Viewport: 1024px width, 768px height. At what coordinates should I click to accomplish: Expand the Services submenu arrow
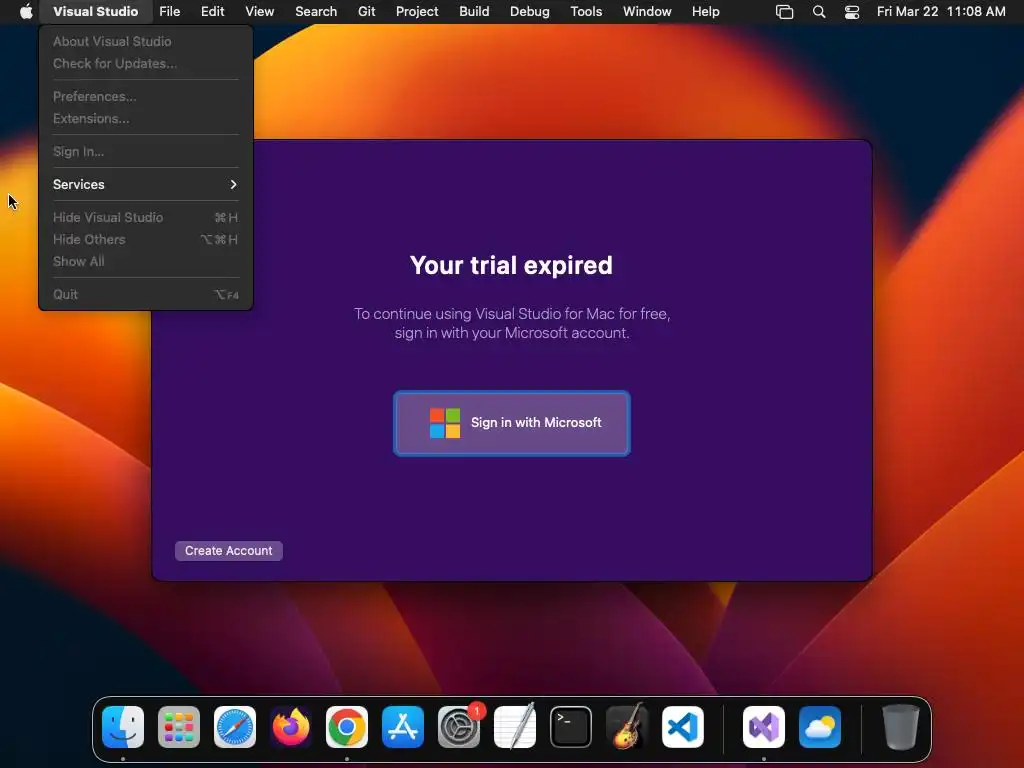233,184
